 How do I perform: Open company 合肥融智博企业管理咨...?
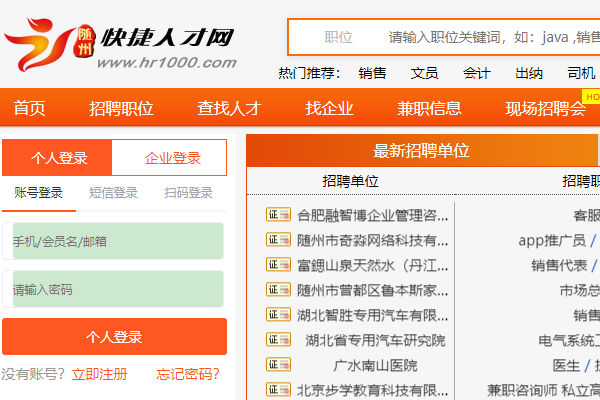coord(372,215)
